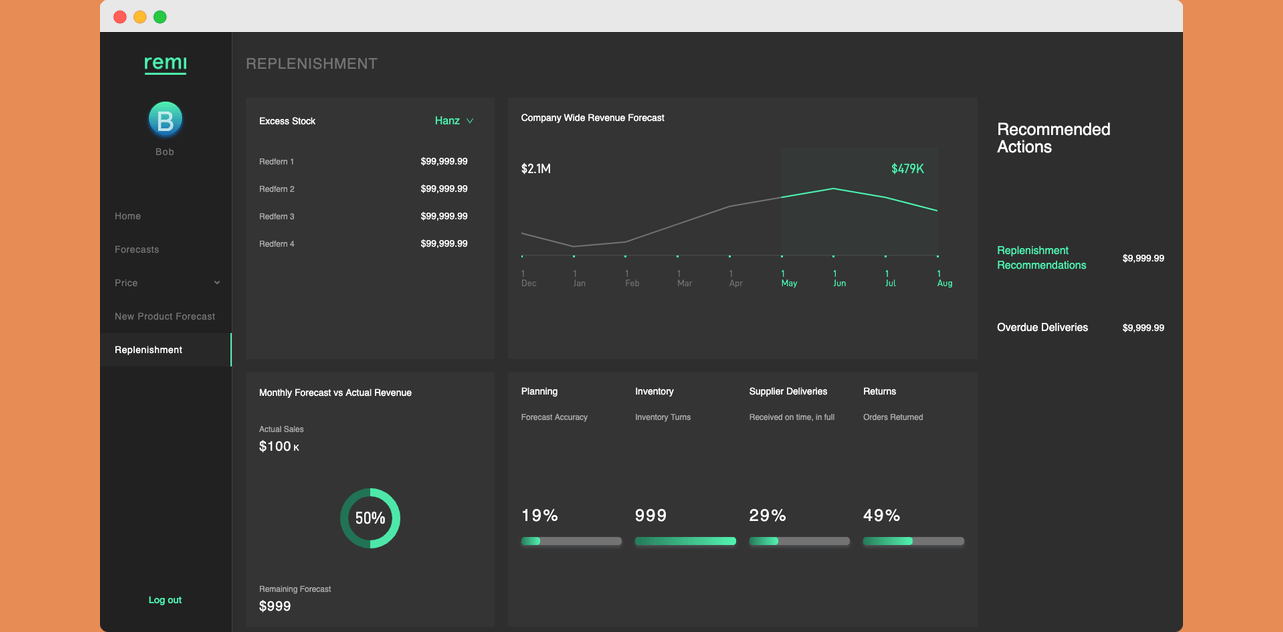Image resolution: width=1283 pixels, height=632 pixels.
Task: Select the Returns heading
Action: click(x=879, y=392)
